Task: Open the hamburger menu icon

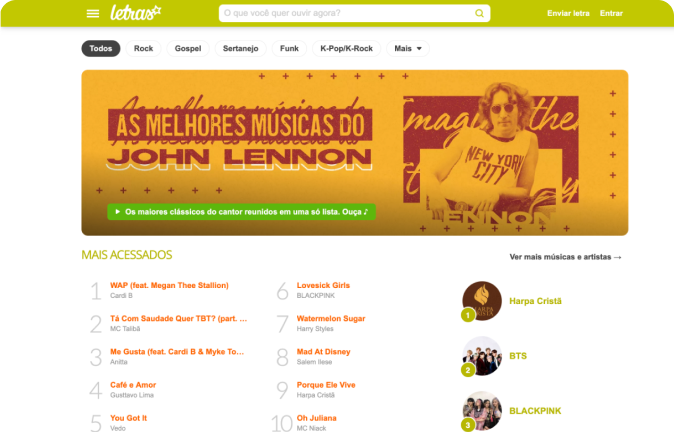Action: point(93,14)
